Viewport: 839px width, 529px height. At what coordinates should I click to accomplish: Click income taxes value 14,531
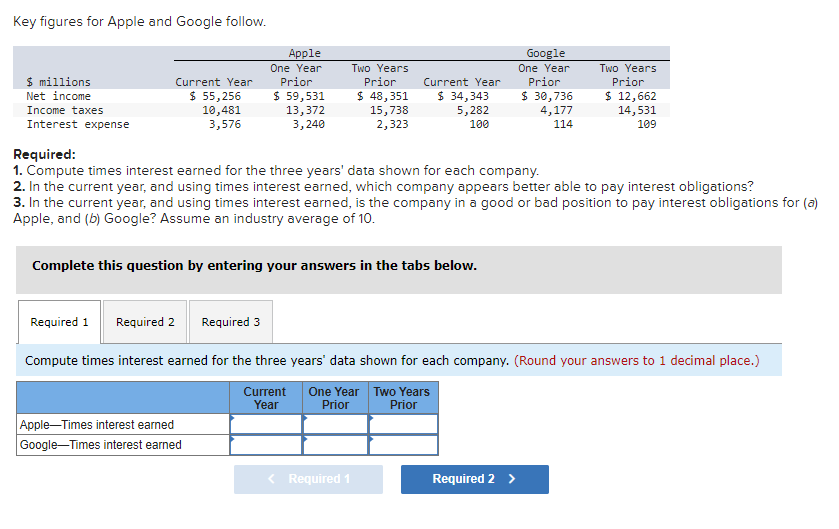click(x=637, y=110)
